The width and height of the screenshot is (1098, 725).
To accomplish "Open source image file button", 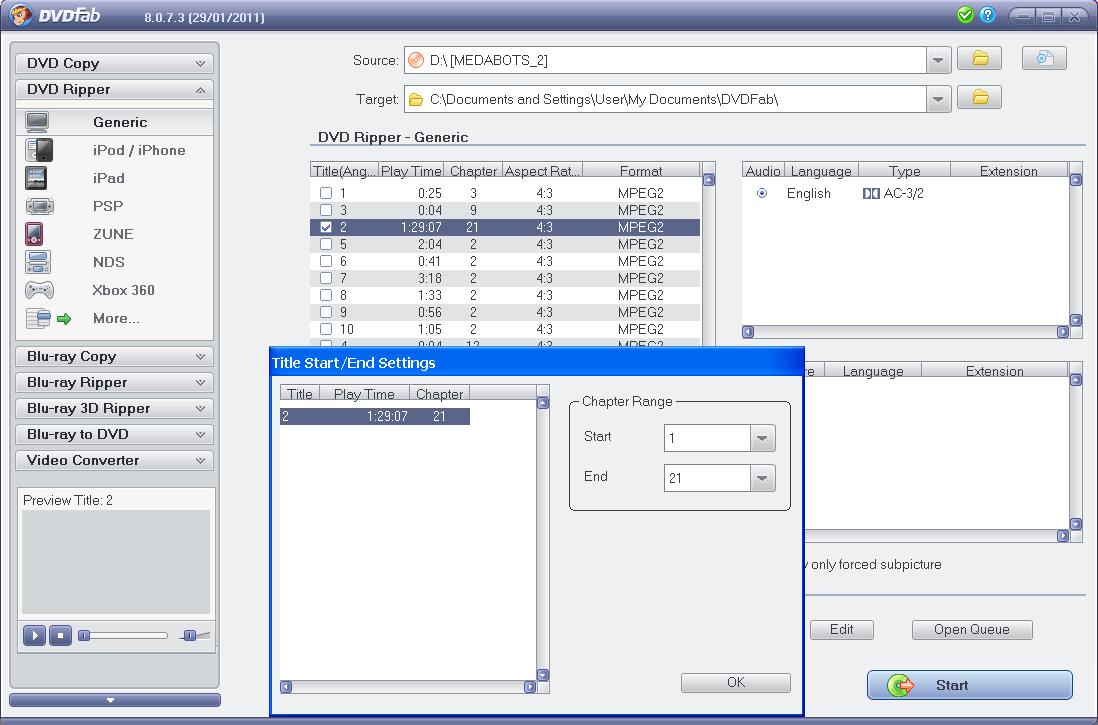I will 1044,59.
